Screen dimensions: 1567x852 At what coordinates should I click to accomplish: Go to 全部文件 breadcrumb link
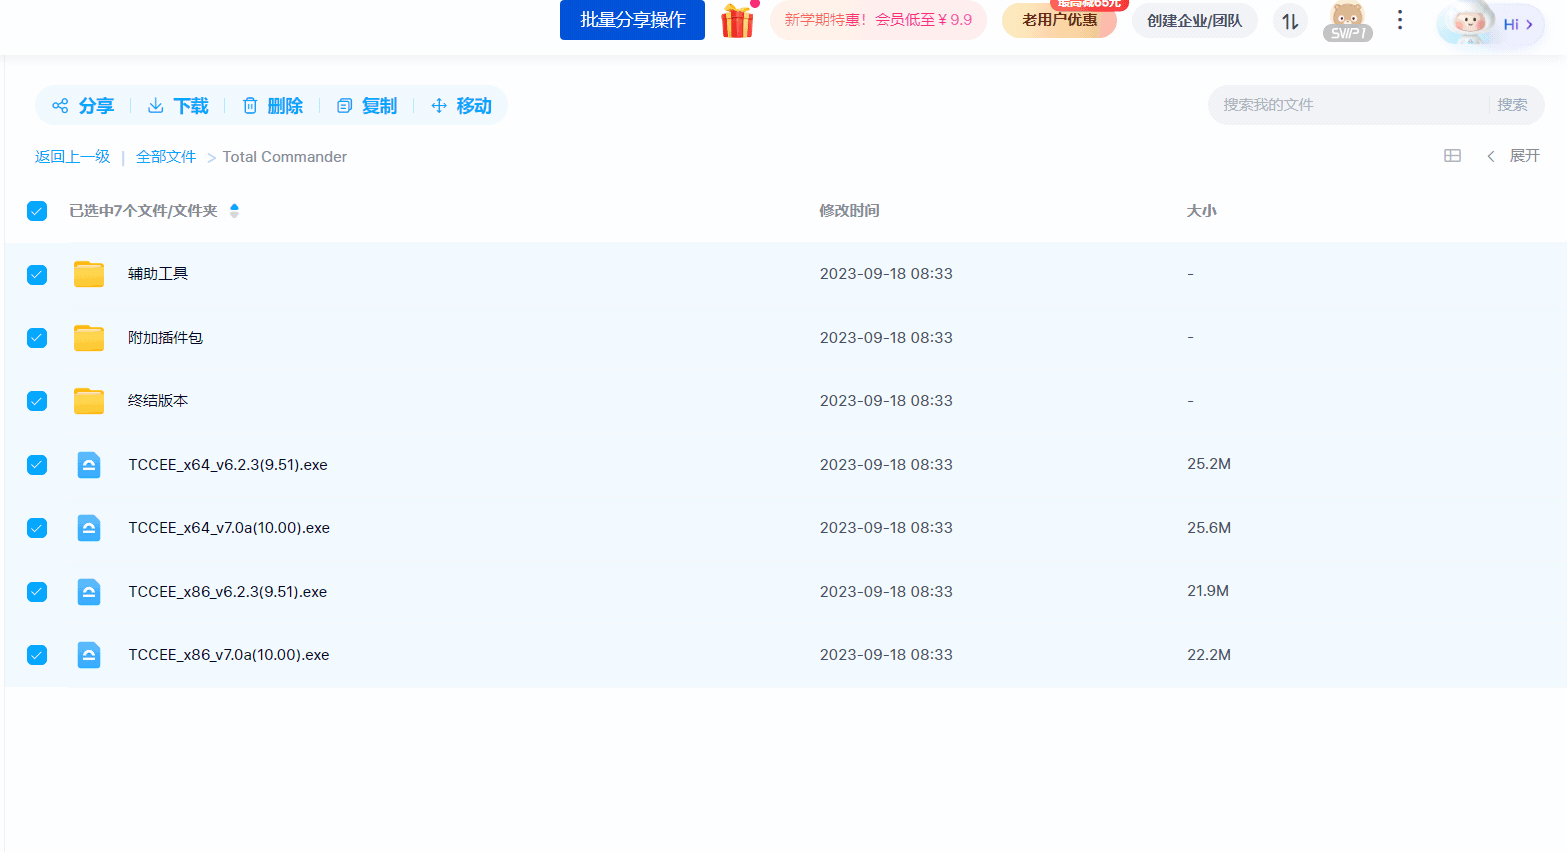(x=166, y=157)
